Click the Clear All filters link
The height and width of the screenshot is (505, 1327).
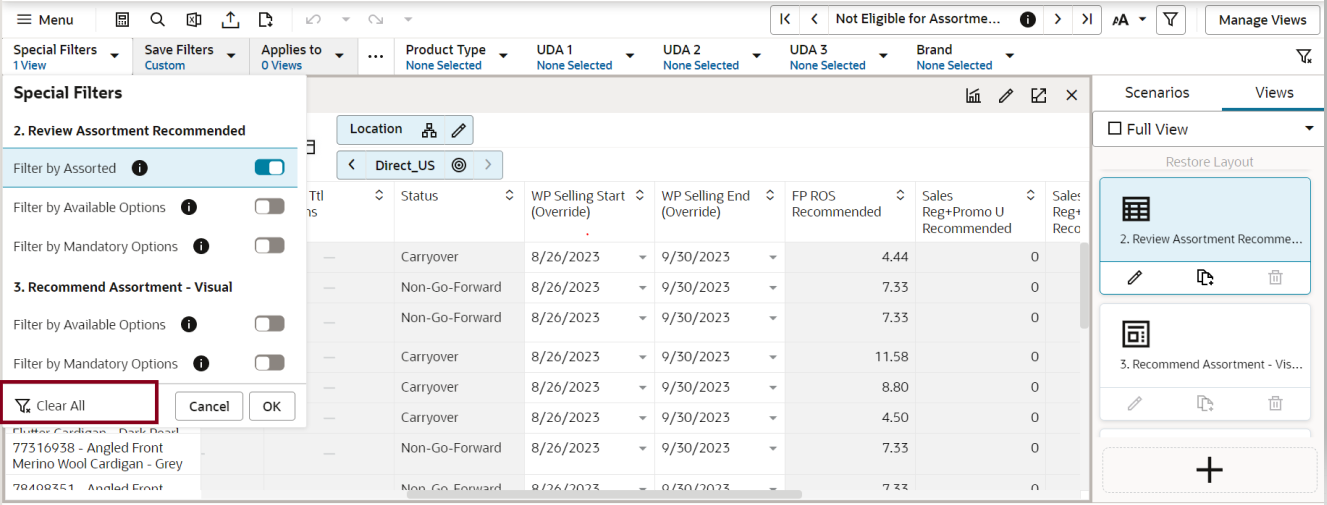(50, 405)
